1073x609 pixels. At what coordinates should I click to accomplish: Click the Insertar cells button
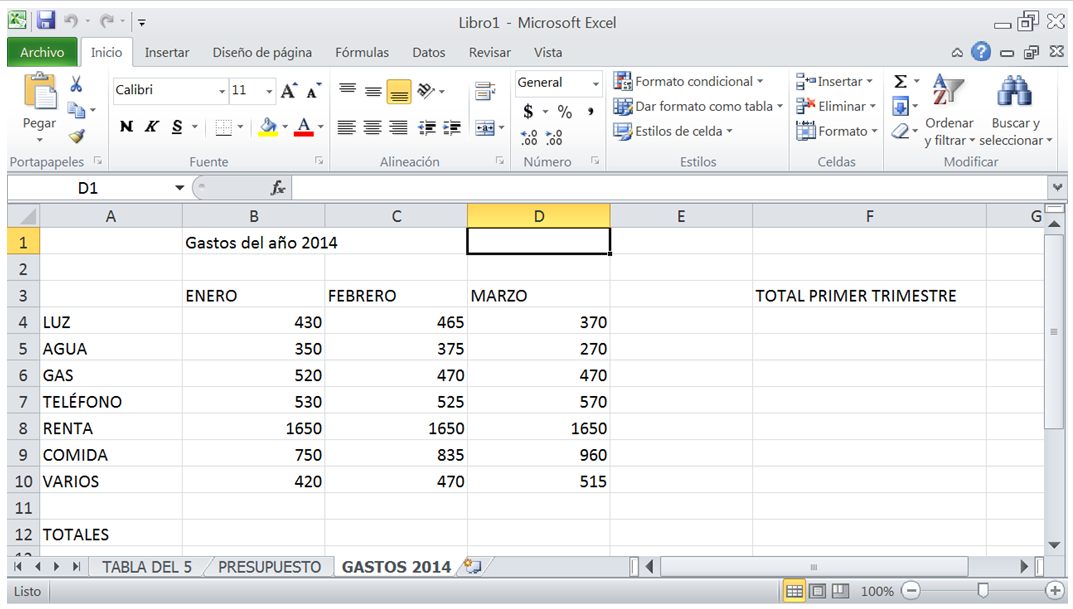(x=835, y=81)
